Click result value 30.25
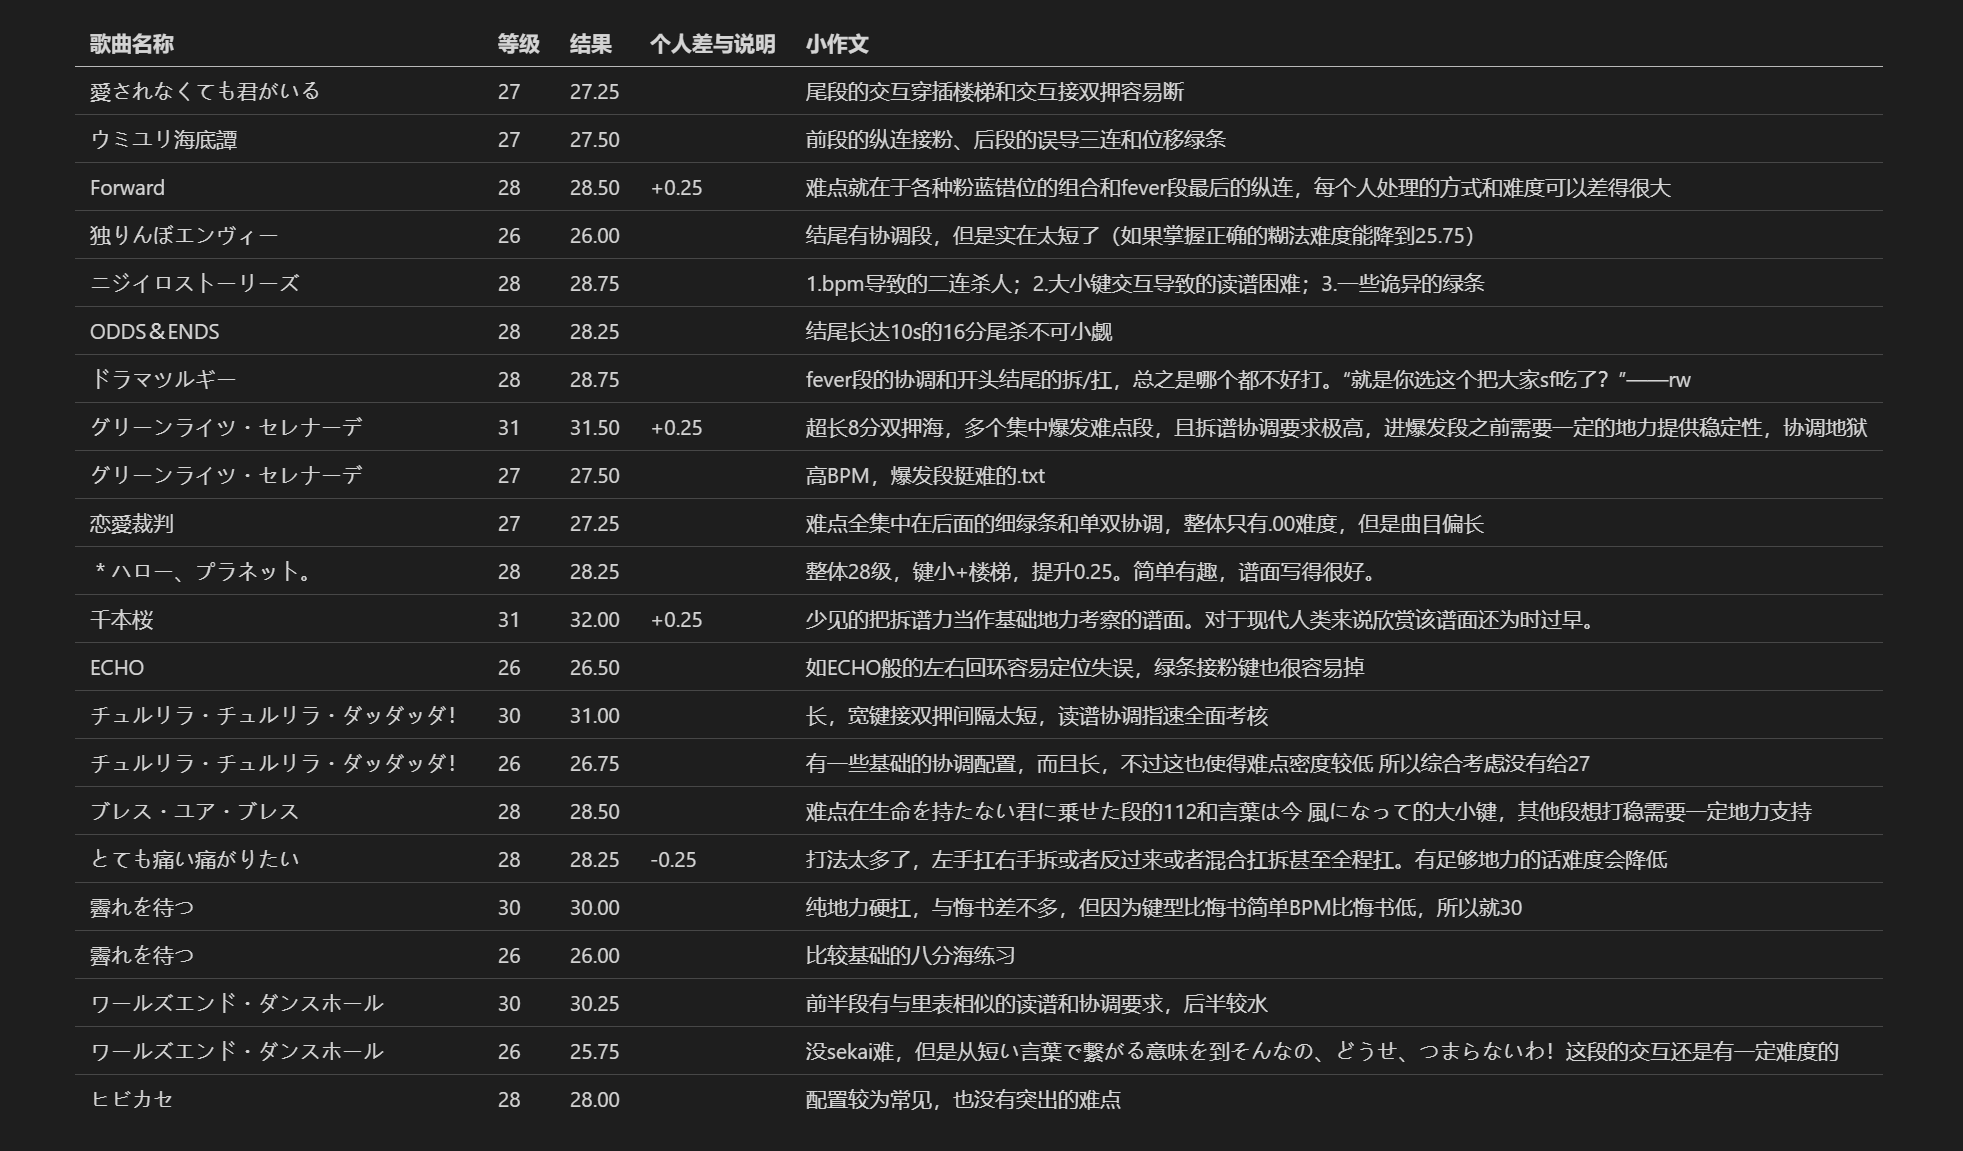 pyautogui.click(x=594, y=1003)
